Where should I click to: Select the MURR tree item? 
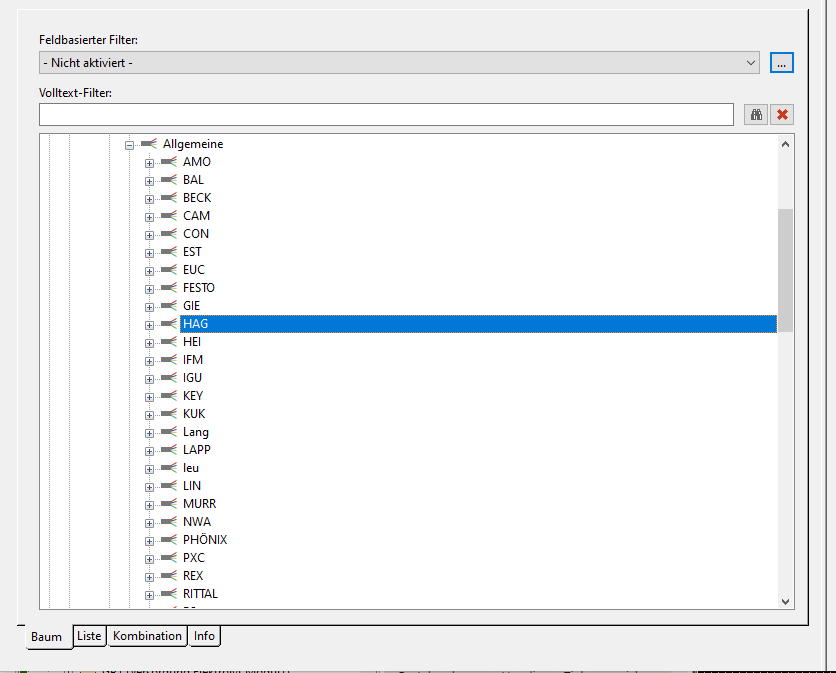click(199, 503)
